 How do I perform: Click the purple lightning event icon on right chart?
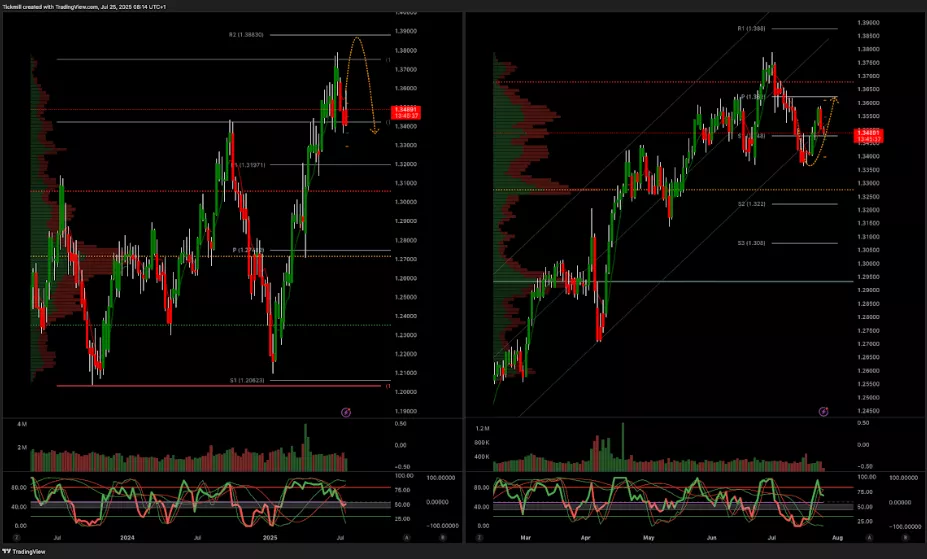click(x=823, y=411)
